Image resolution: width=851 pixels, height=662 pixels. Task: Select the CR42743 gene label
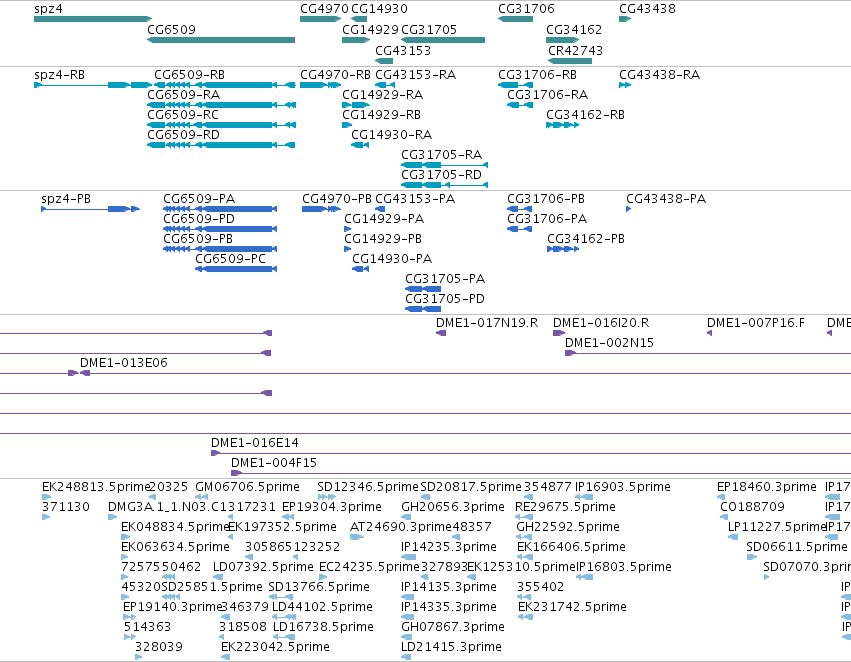point(575,50)
